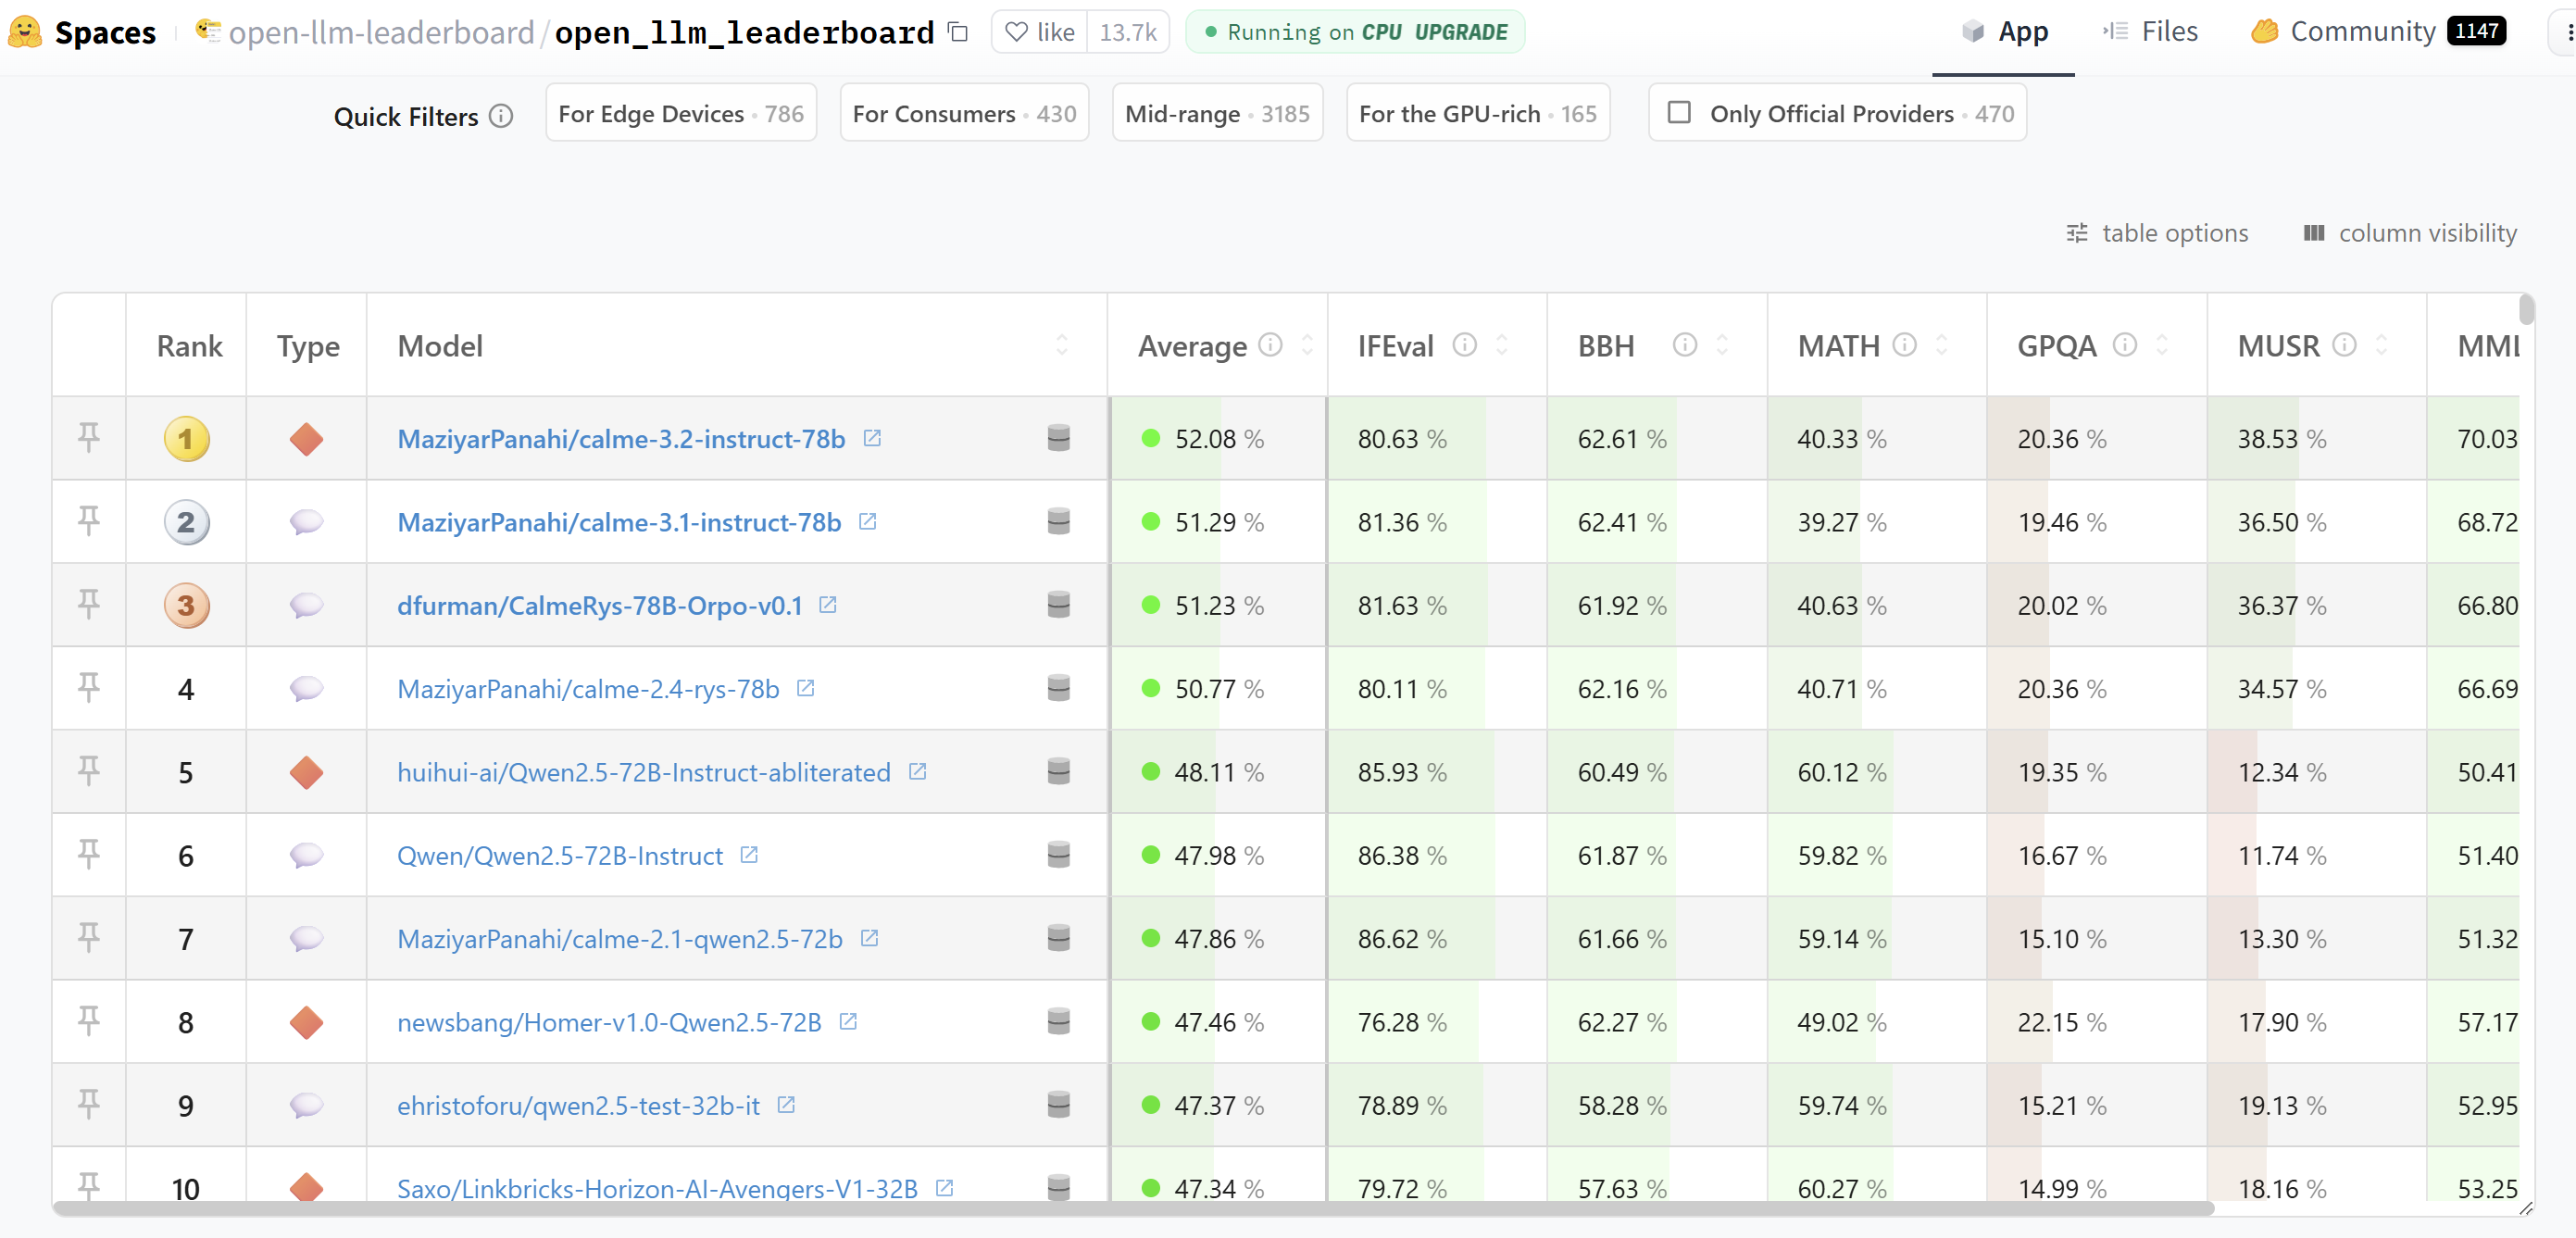Click the horizontal table scrollbar
The height and width of the screenshot is (1238, 2576).
[x=1132, y=1208]
